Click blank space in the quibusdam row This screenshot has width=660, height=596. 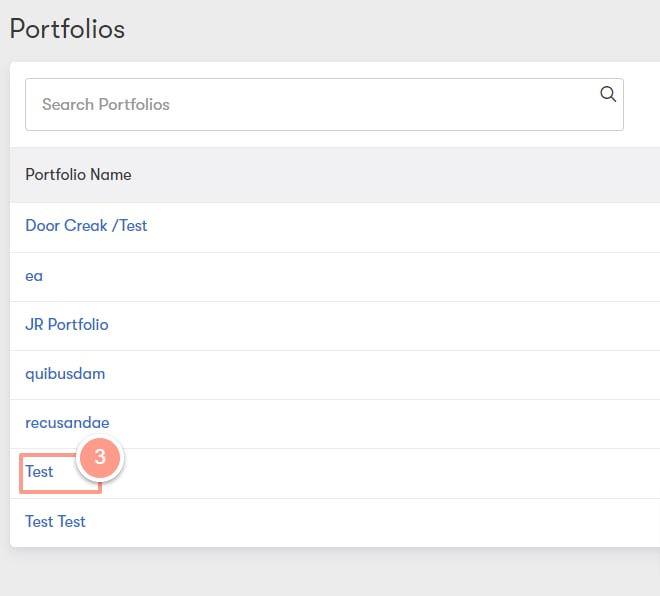coord(379,375)
